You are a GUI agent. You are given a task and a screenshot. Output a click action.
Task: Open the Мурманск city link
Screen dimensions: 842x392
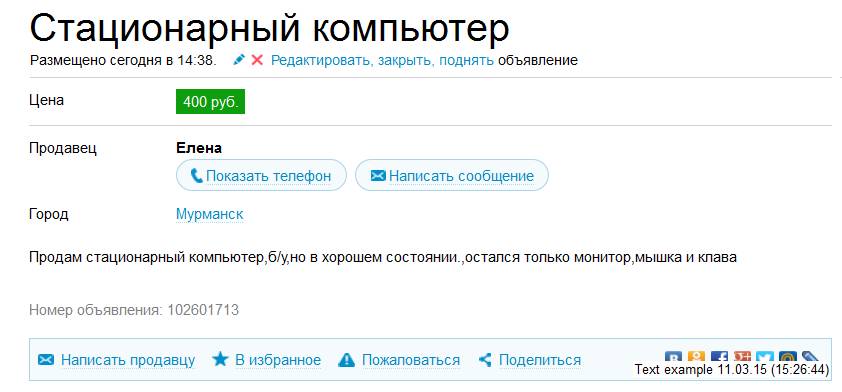[x=209, y=214]
